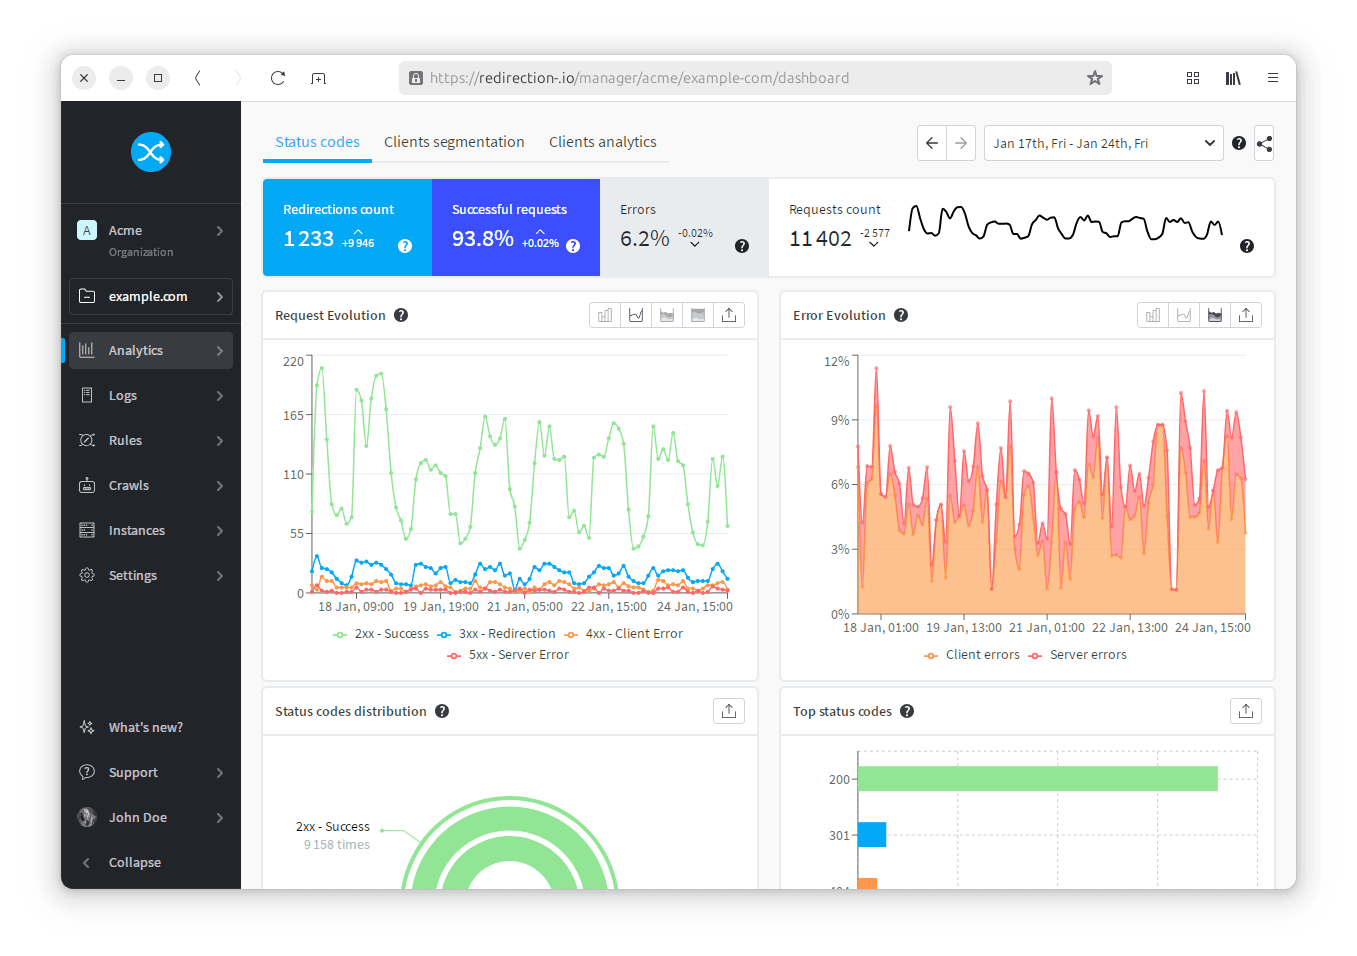Switch Error Evolution to bar chart view
The image size is (1357, 956).
[1153, 315]
